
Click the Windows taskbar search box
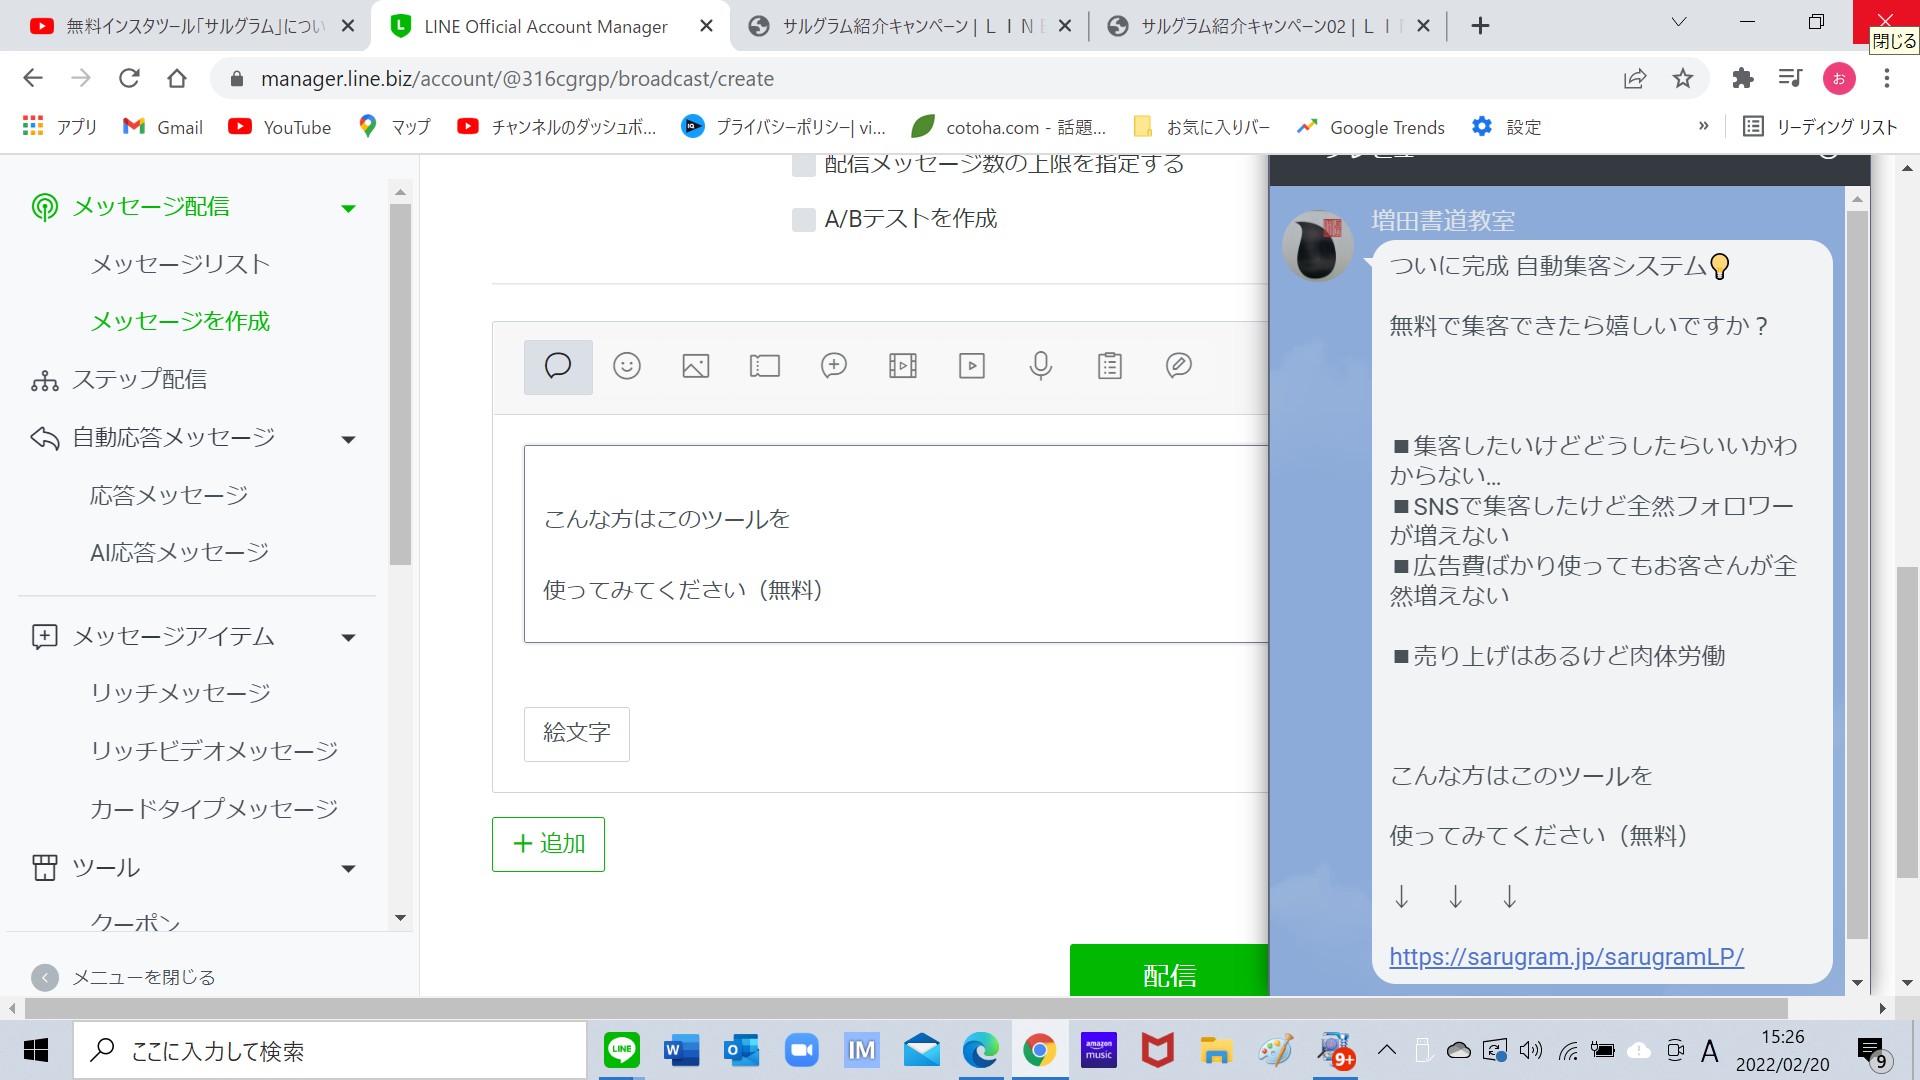click(x=330, y=1050)
